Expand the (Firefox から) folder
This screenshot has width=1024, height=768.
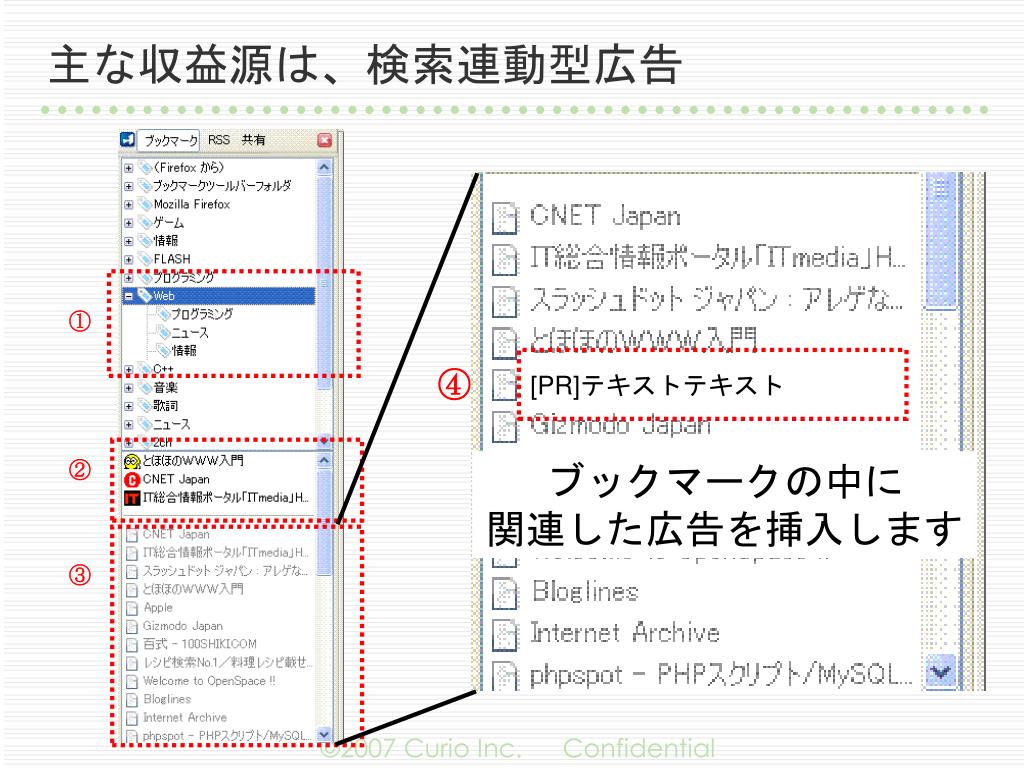click(x=129, y=168)
